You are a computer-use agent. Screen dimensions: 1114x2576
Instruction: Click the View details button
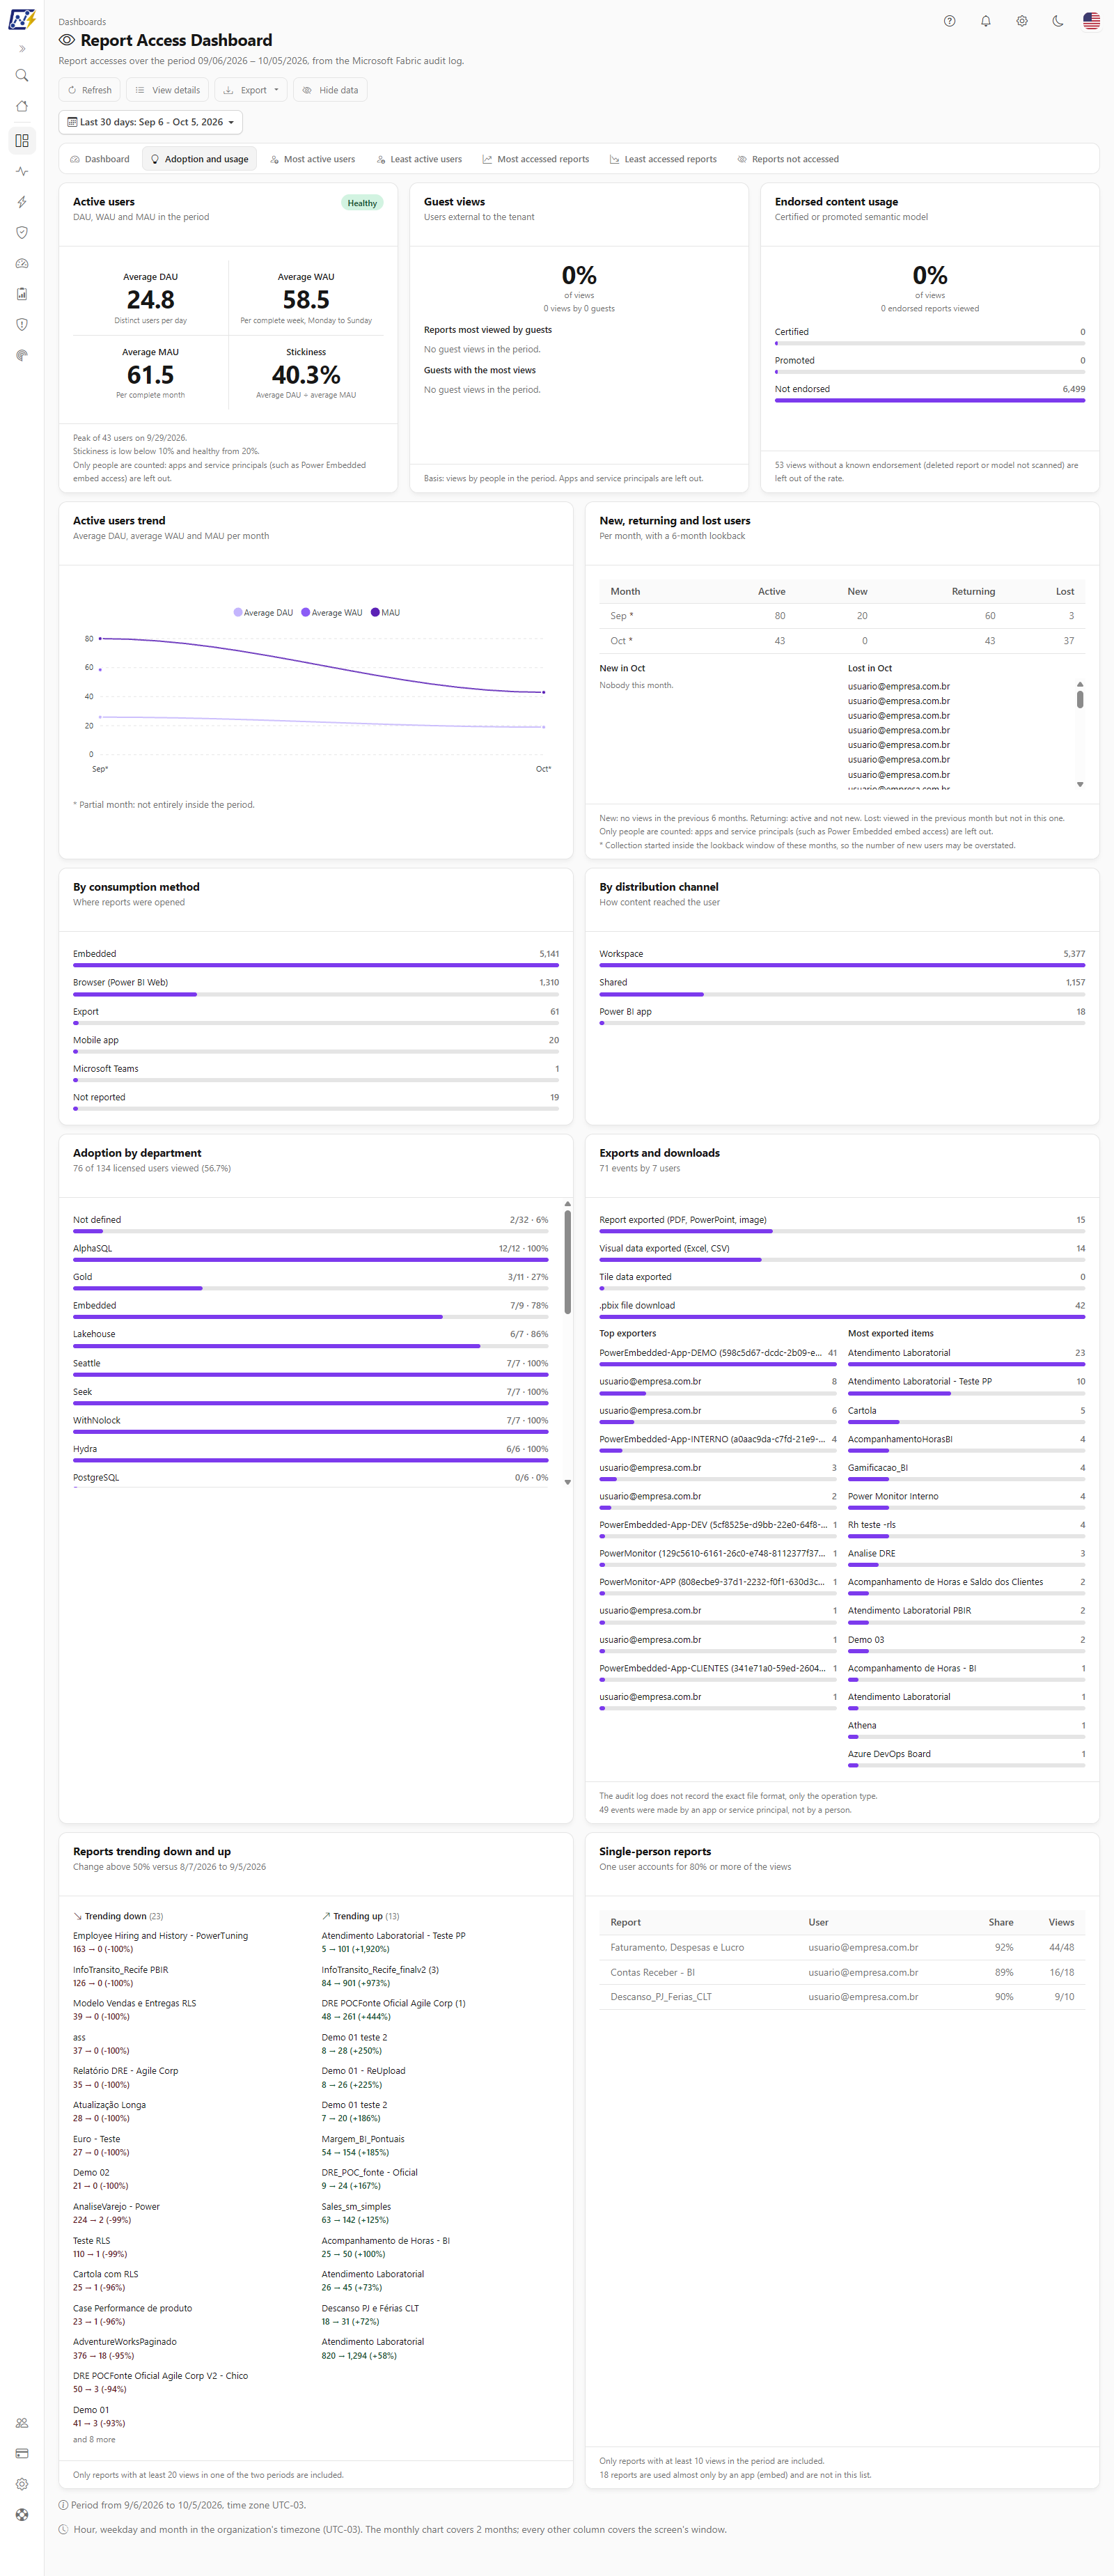(167, 90)
